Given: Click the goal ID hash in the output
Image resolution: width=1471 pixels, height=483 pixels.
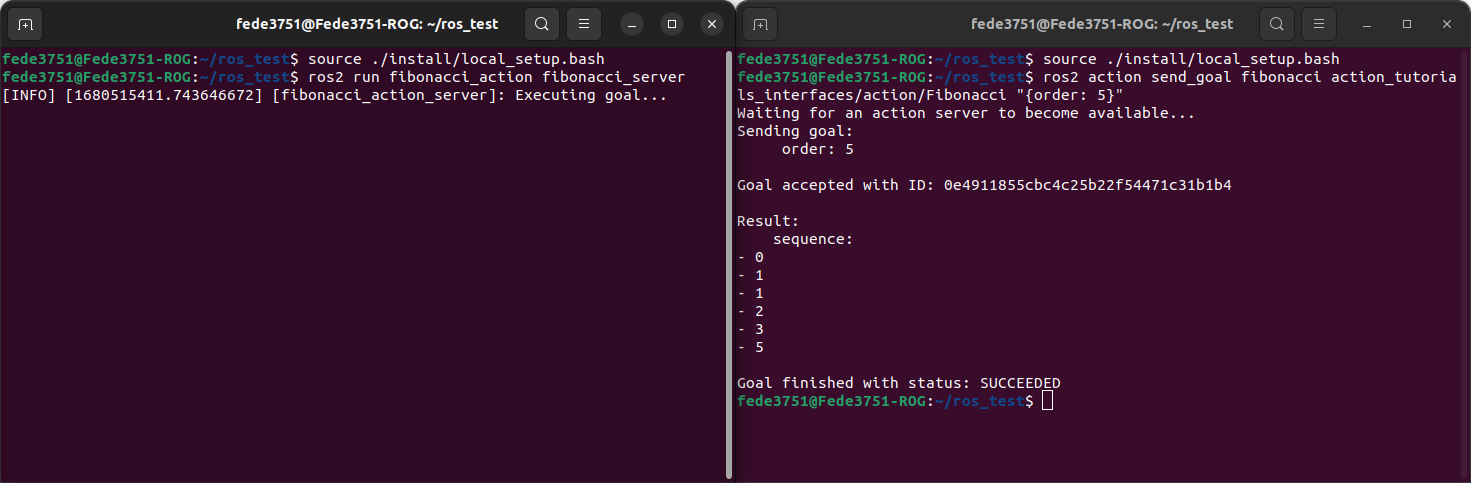Looking at the screenshot, I should 1087,185.
